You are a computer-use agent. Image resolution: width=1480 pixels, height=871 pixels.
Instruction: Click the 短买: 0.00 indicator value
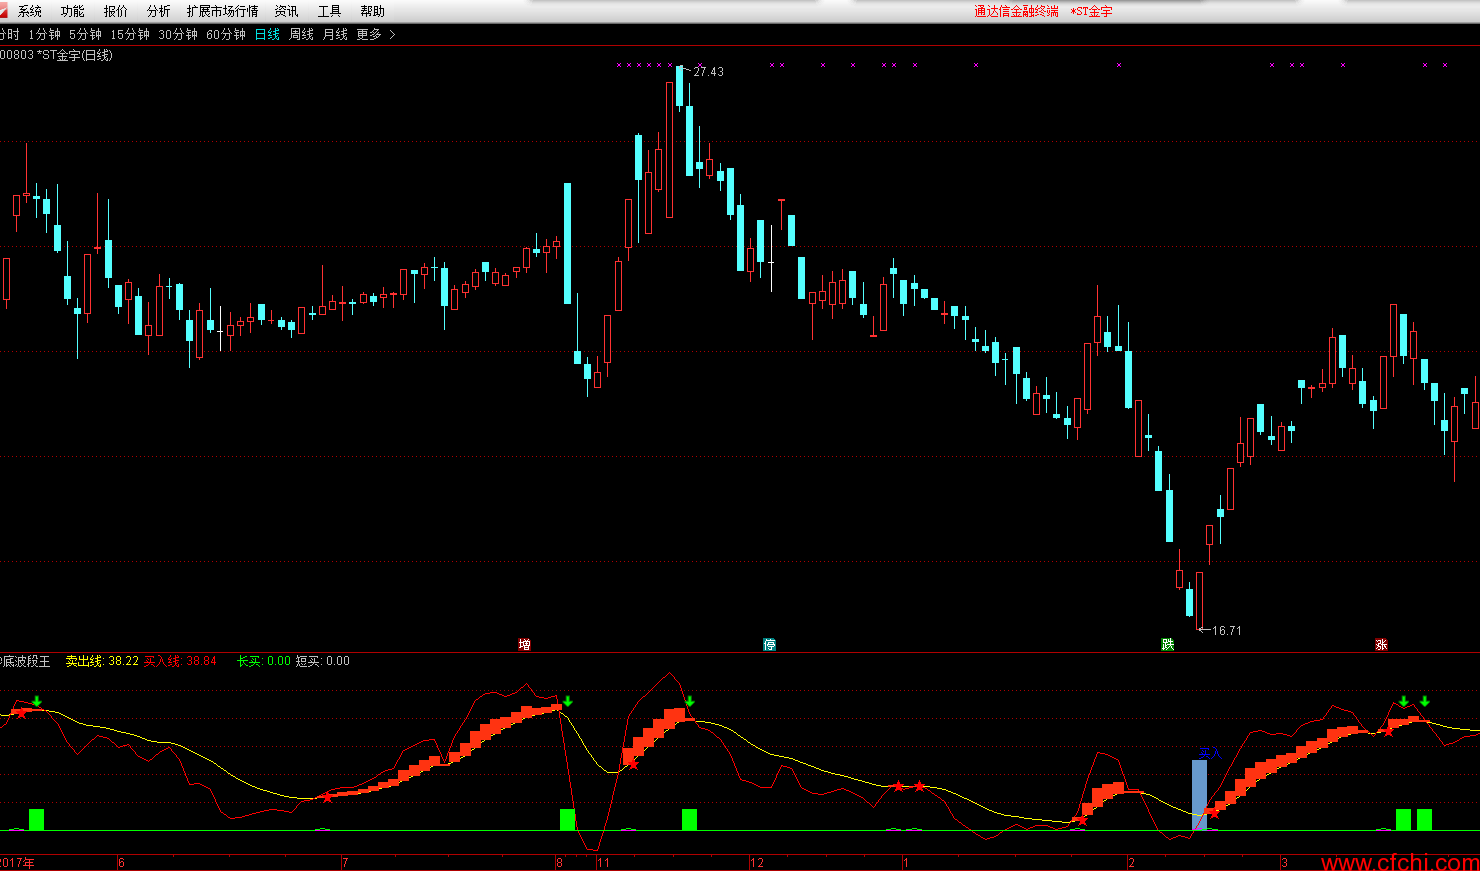tap(323, 661)
